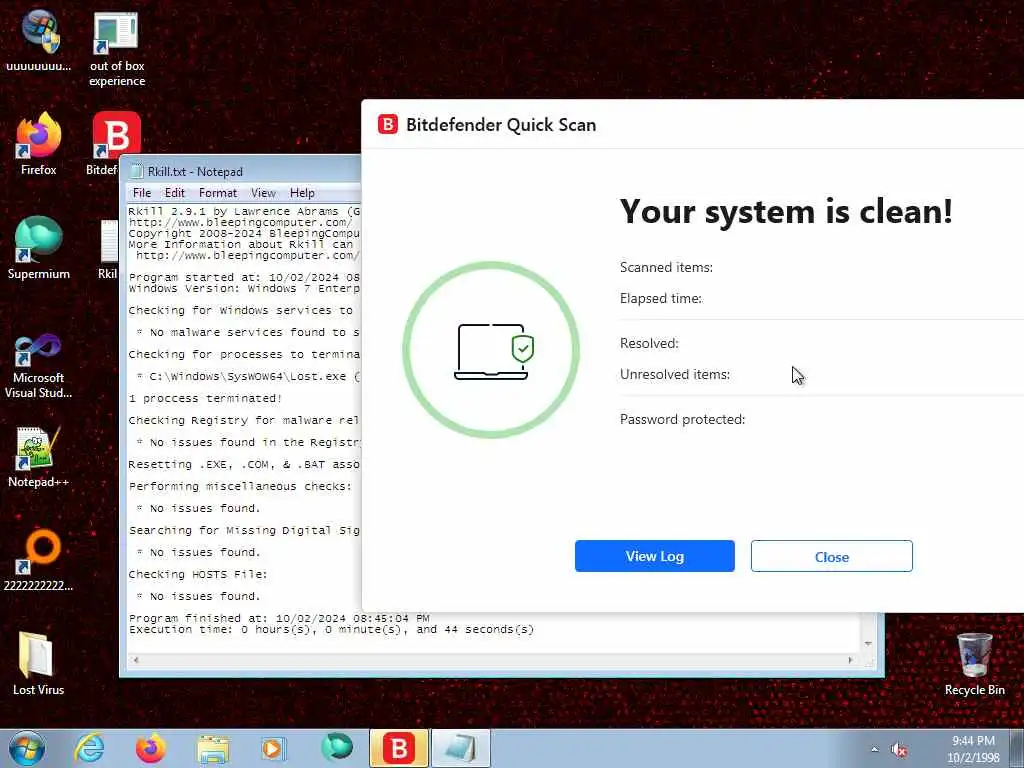Click the Show desktop strip on the taskbar
Viewport: 1024px width, 768px height.
point(1017,749)
